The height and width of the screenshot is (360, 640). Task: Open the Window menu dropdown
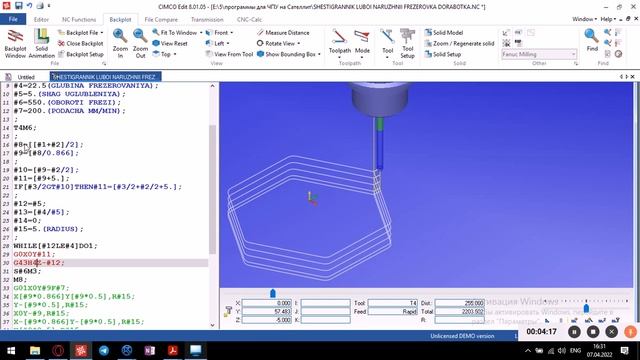pos(584,19)
